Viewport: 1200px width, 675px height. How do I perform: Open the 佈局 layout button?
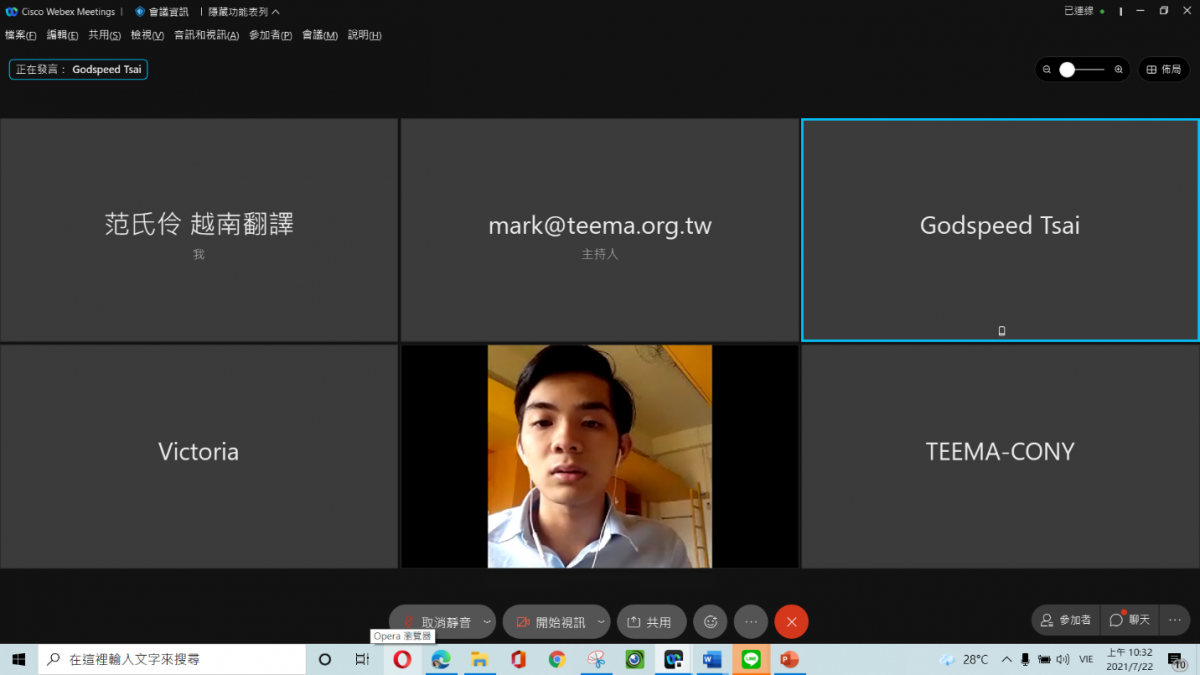[x=1164, y=70]
